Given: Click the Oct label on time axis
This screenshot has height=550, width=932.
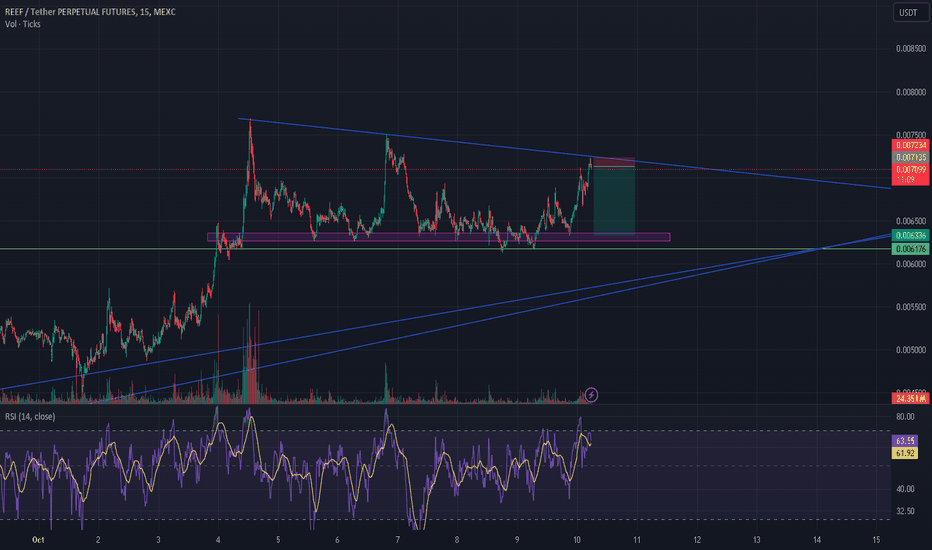Looking at the screenshot, I should tap(38, 540).
